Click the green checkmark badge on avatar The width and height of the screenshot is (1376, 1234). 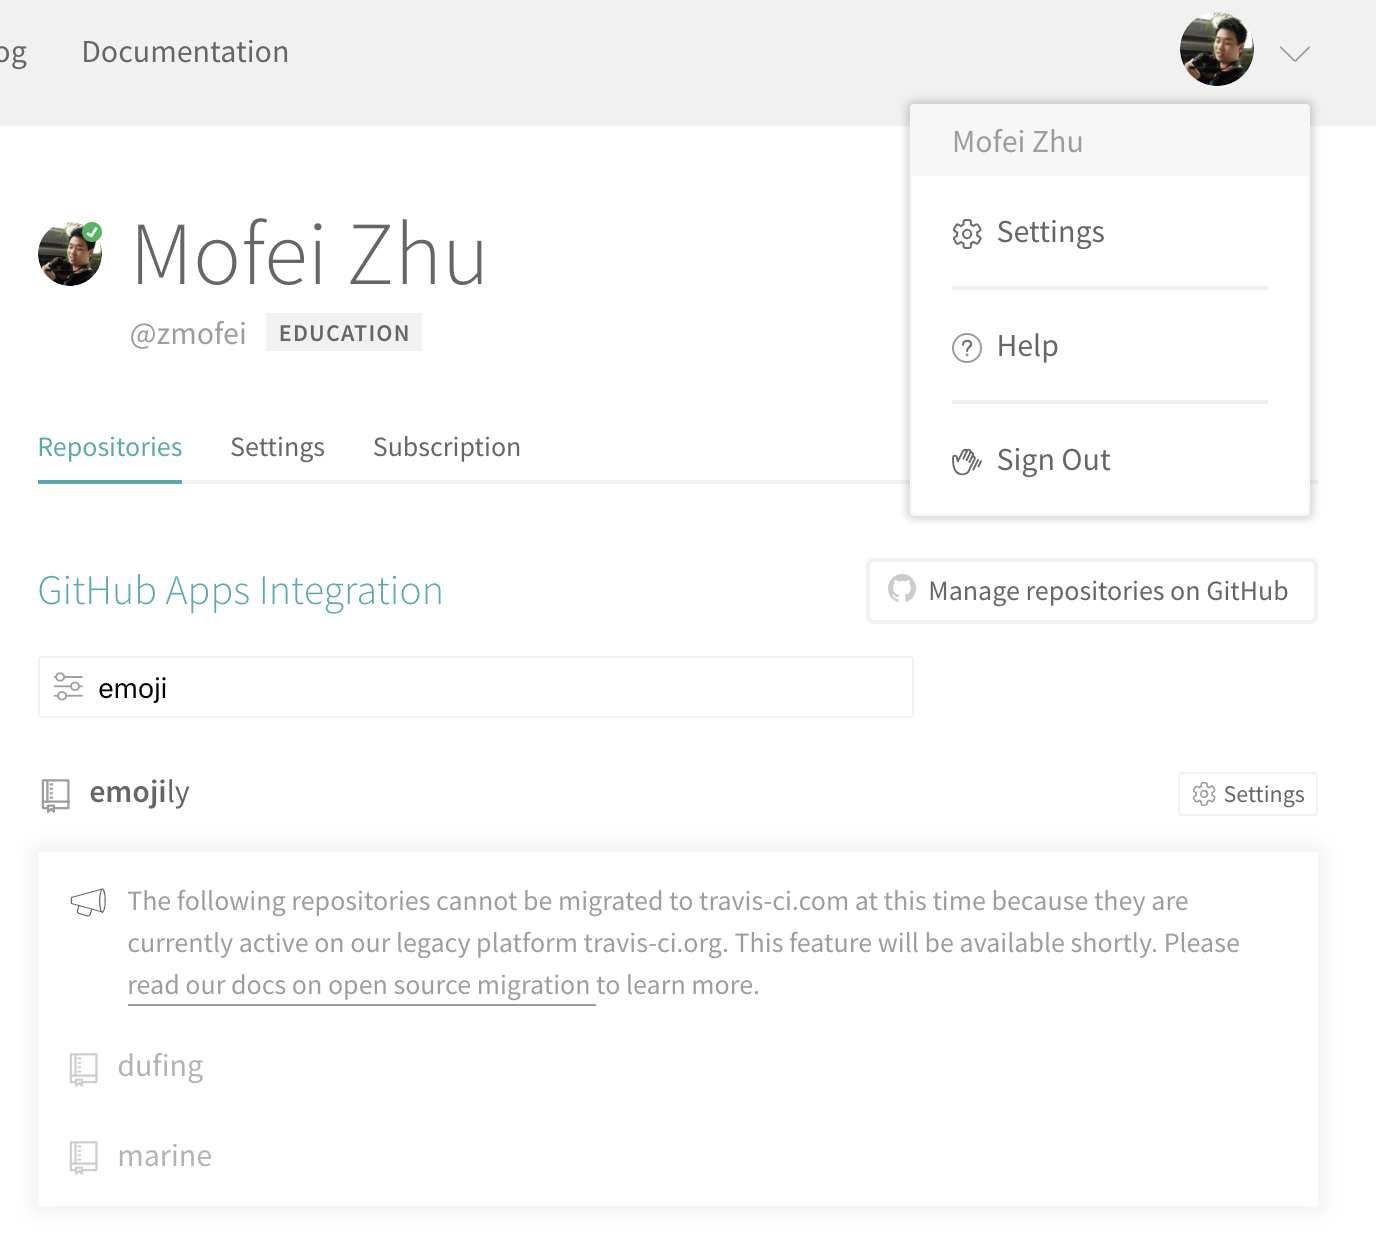pyautogui.click(x=92, y=232)
